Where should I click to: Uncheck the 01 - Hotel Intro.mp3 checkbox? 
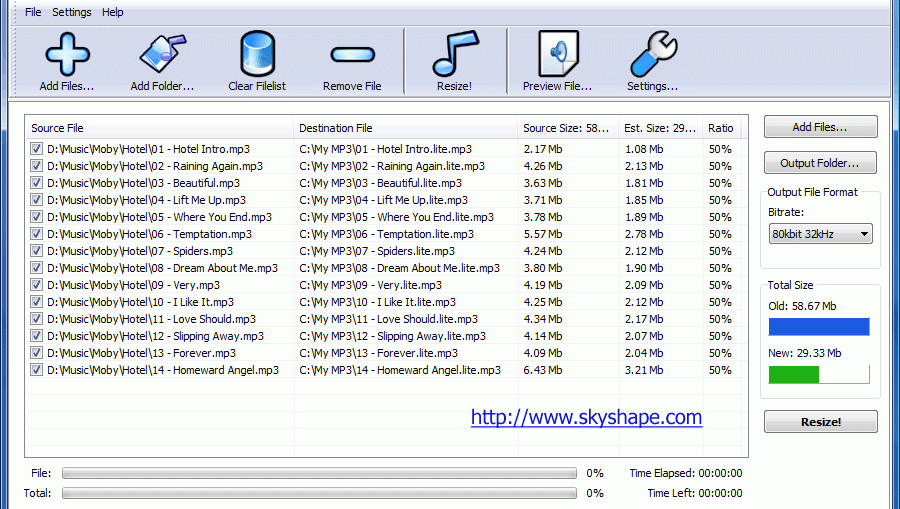click(x=37, y=149)
